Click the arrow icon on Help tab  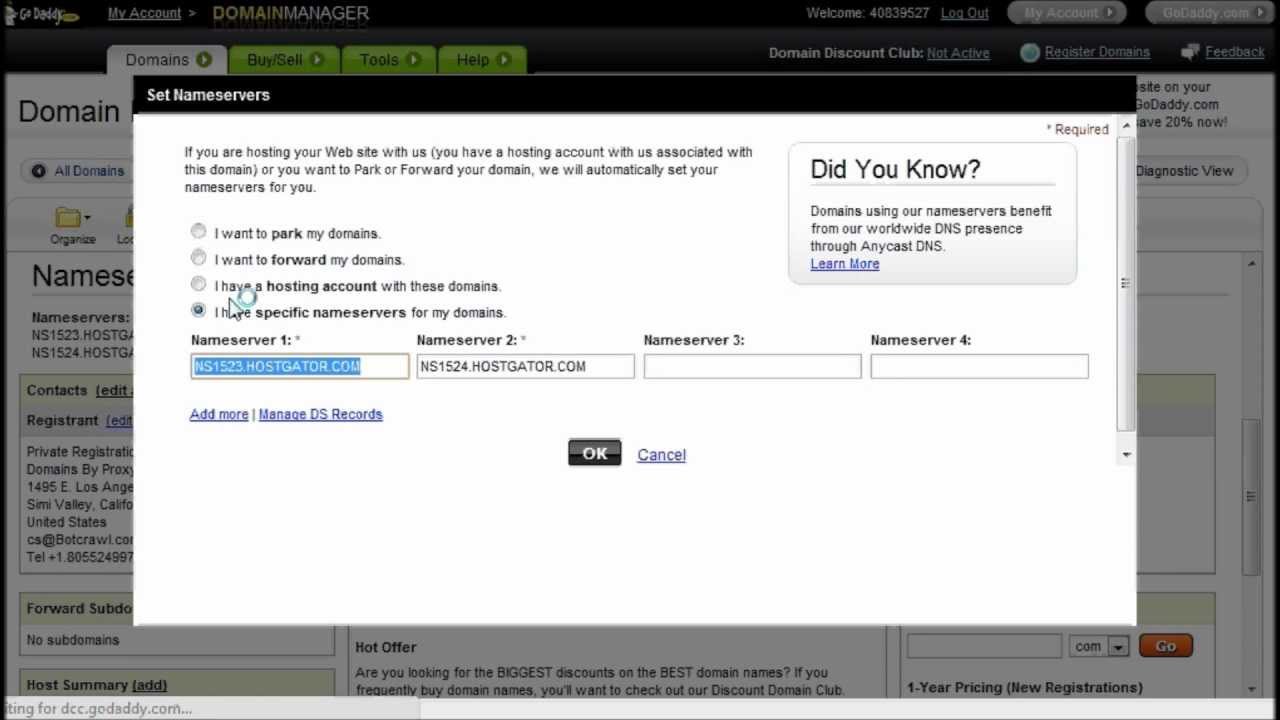(x=503, y=60)
